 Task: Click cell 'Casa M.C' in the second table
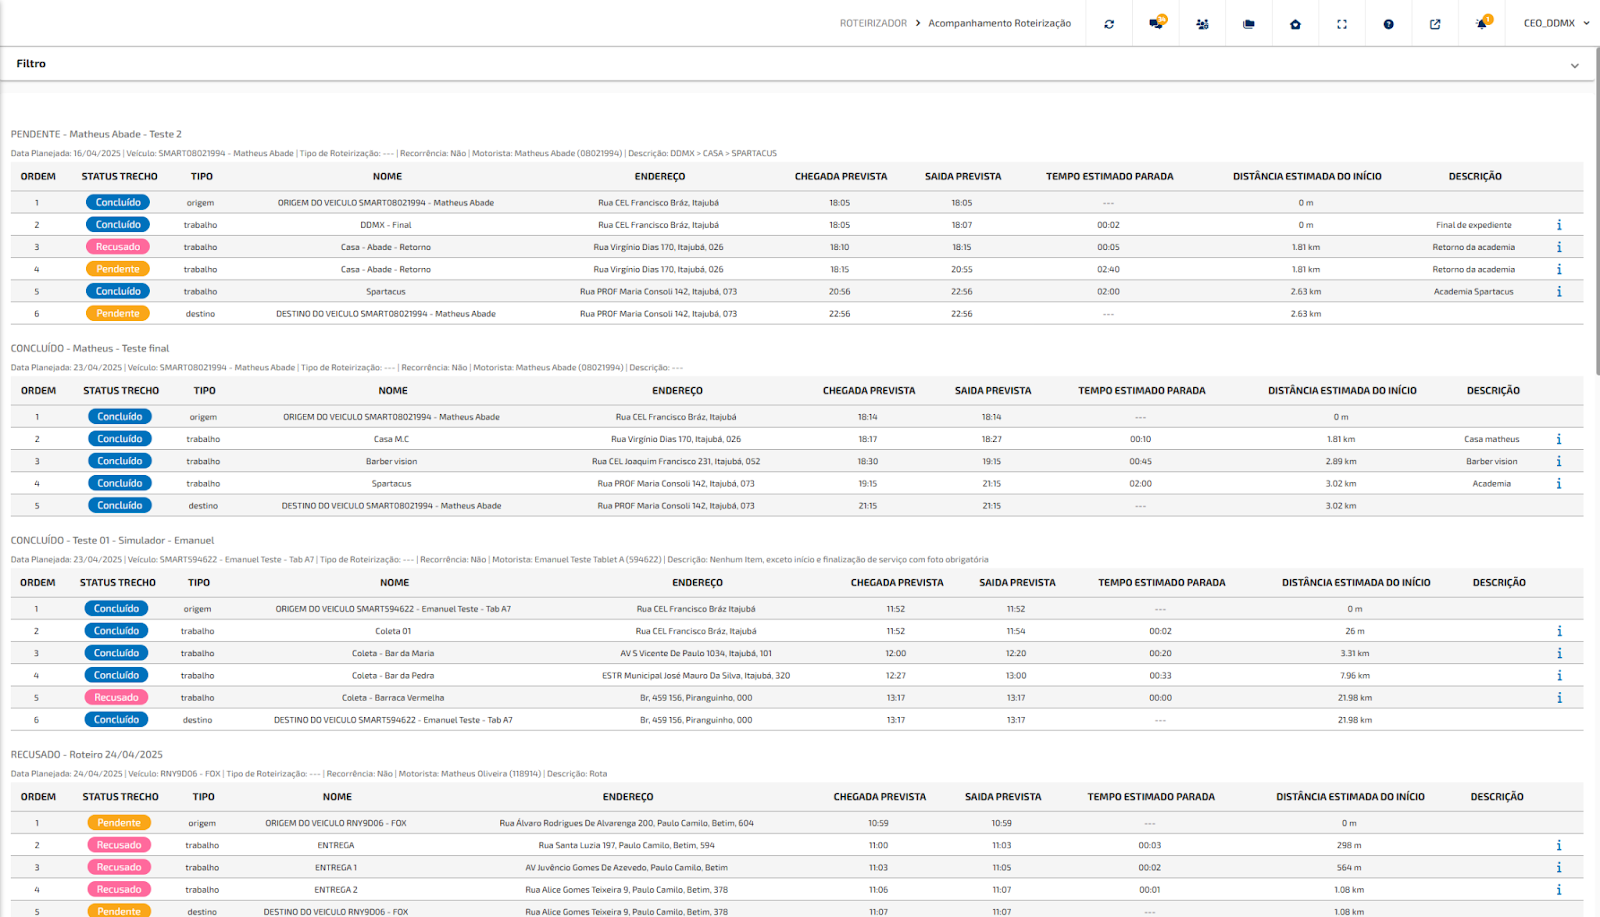(391, 439)
